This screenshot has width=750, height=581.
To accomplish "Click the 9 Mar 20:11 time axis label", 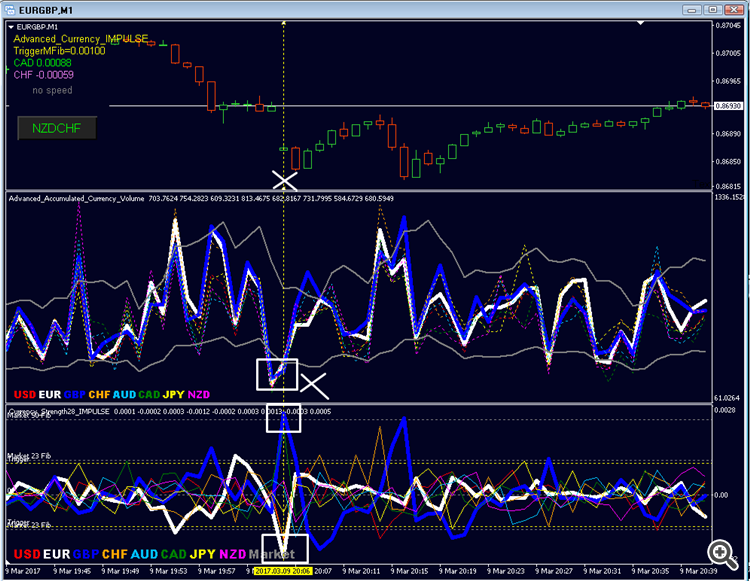I will click(361, 571).
